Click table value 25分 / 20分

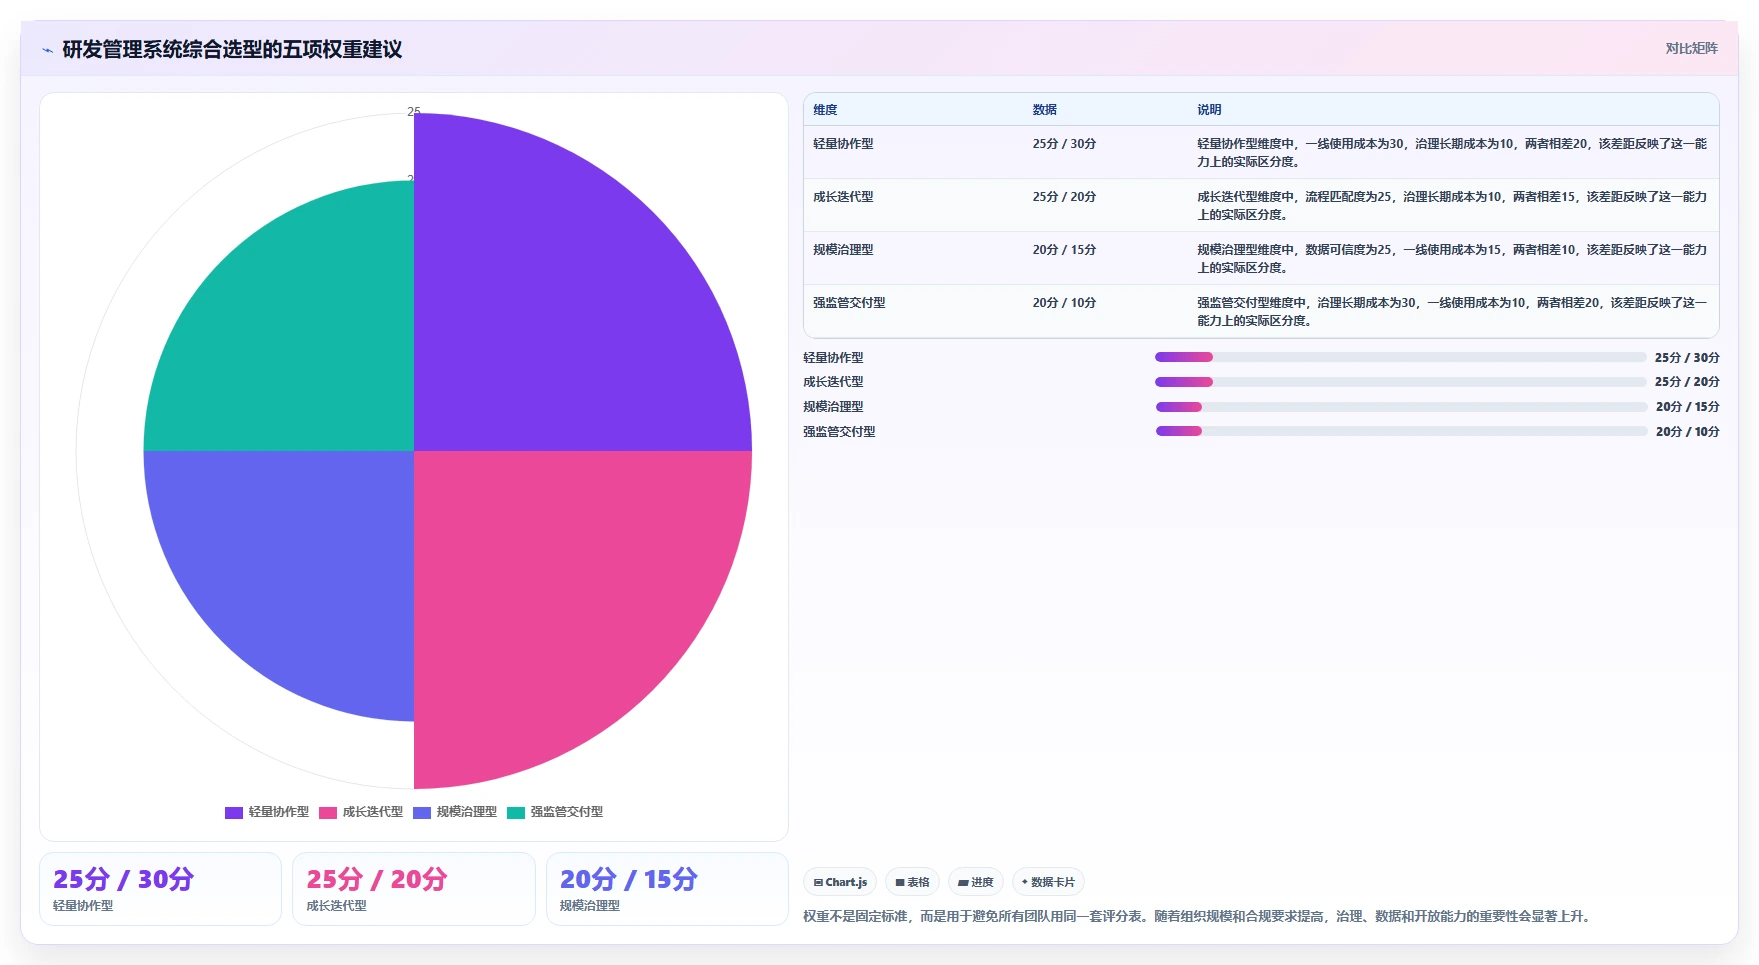pyautogui.click(x=1064, y=197)
